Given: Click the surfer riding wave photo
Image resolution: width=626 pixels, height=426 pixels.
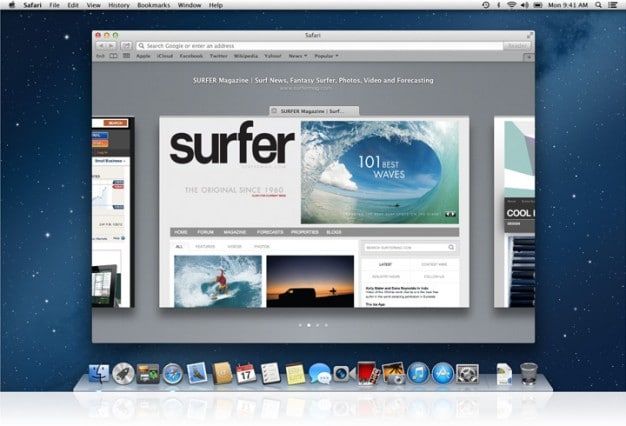Looking at the screenshot, I should click(218, 281).
